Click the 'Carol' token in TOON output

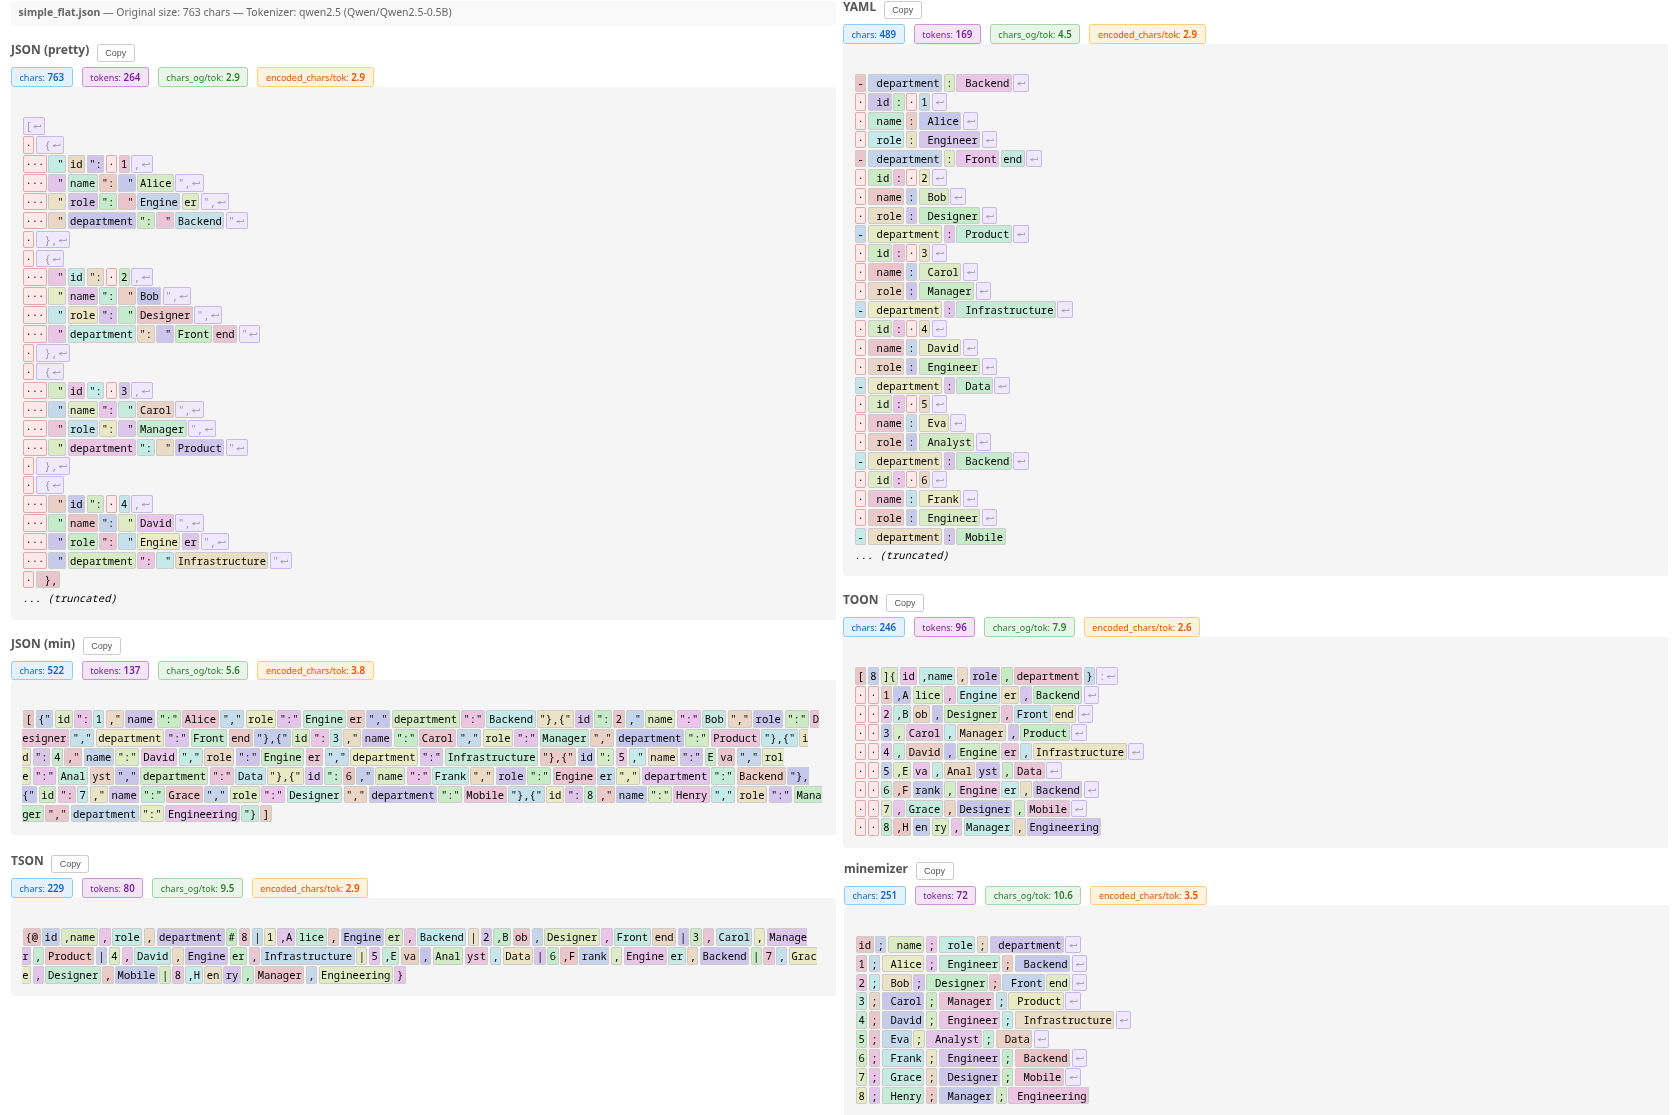pos(924,733)
